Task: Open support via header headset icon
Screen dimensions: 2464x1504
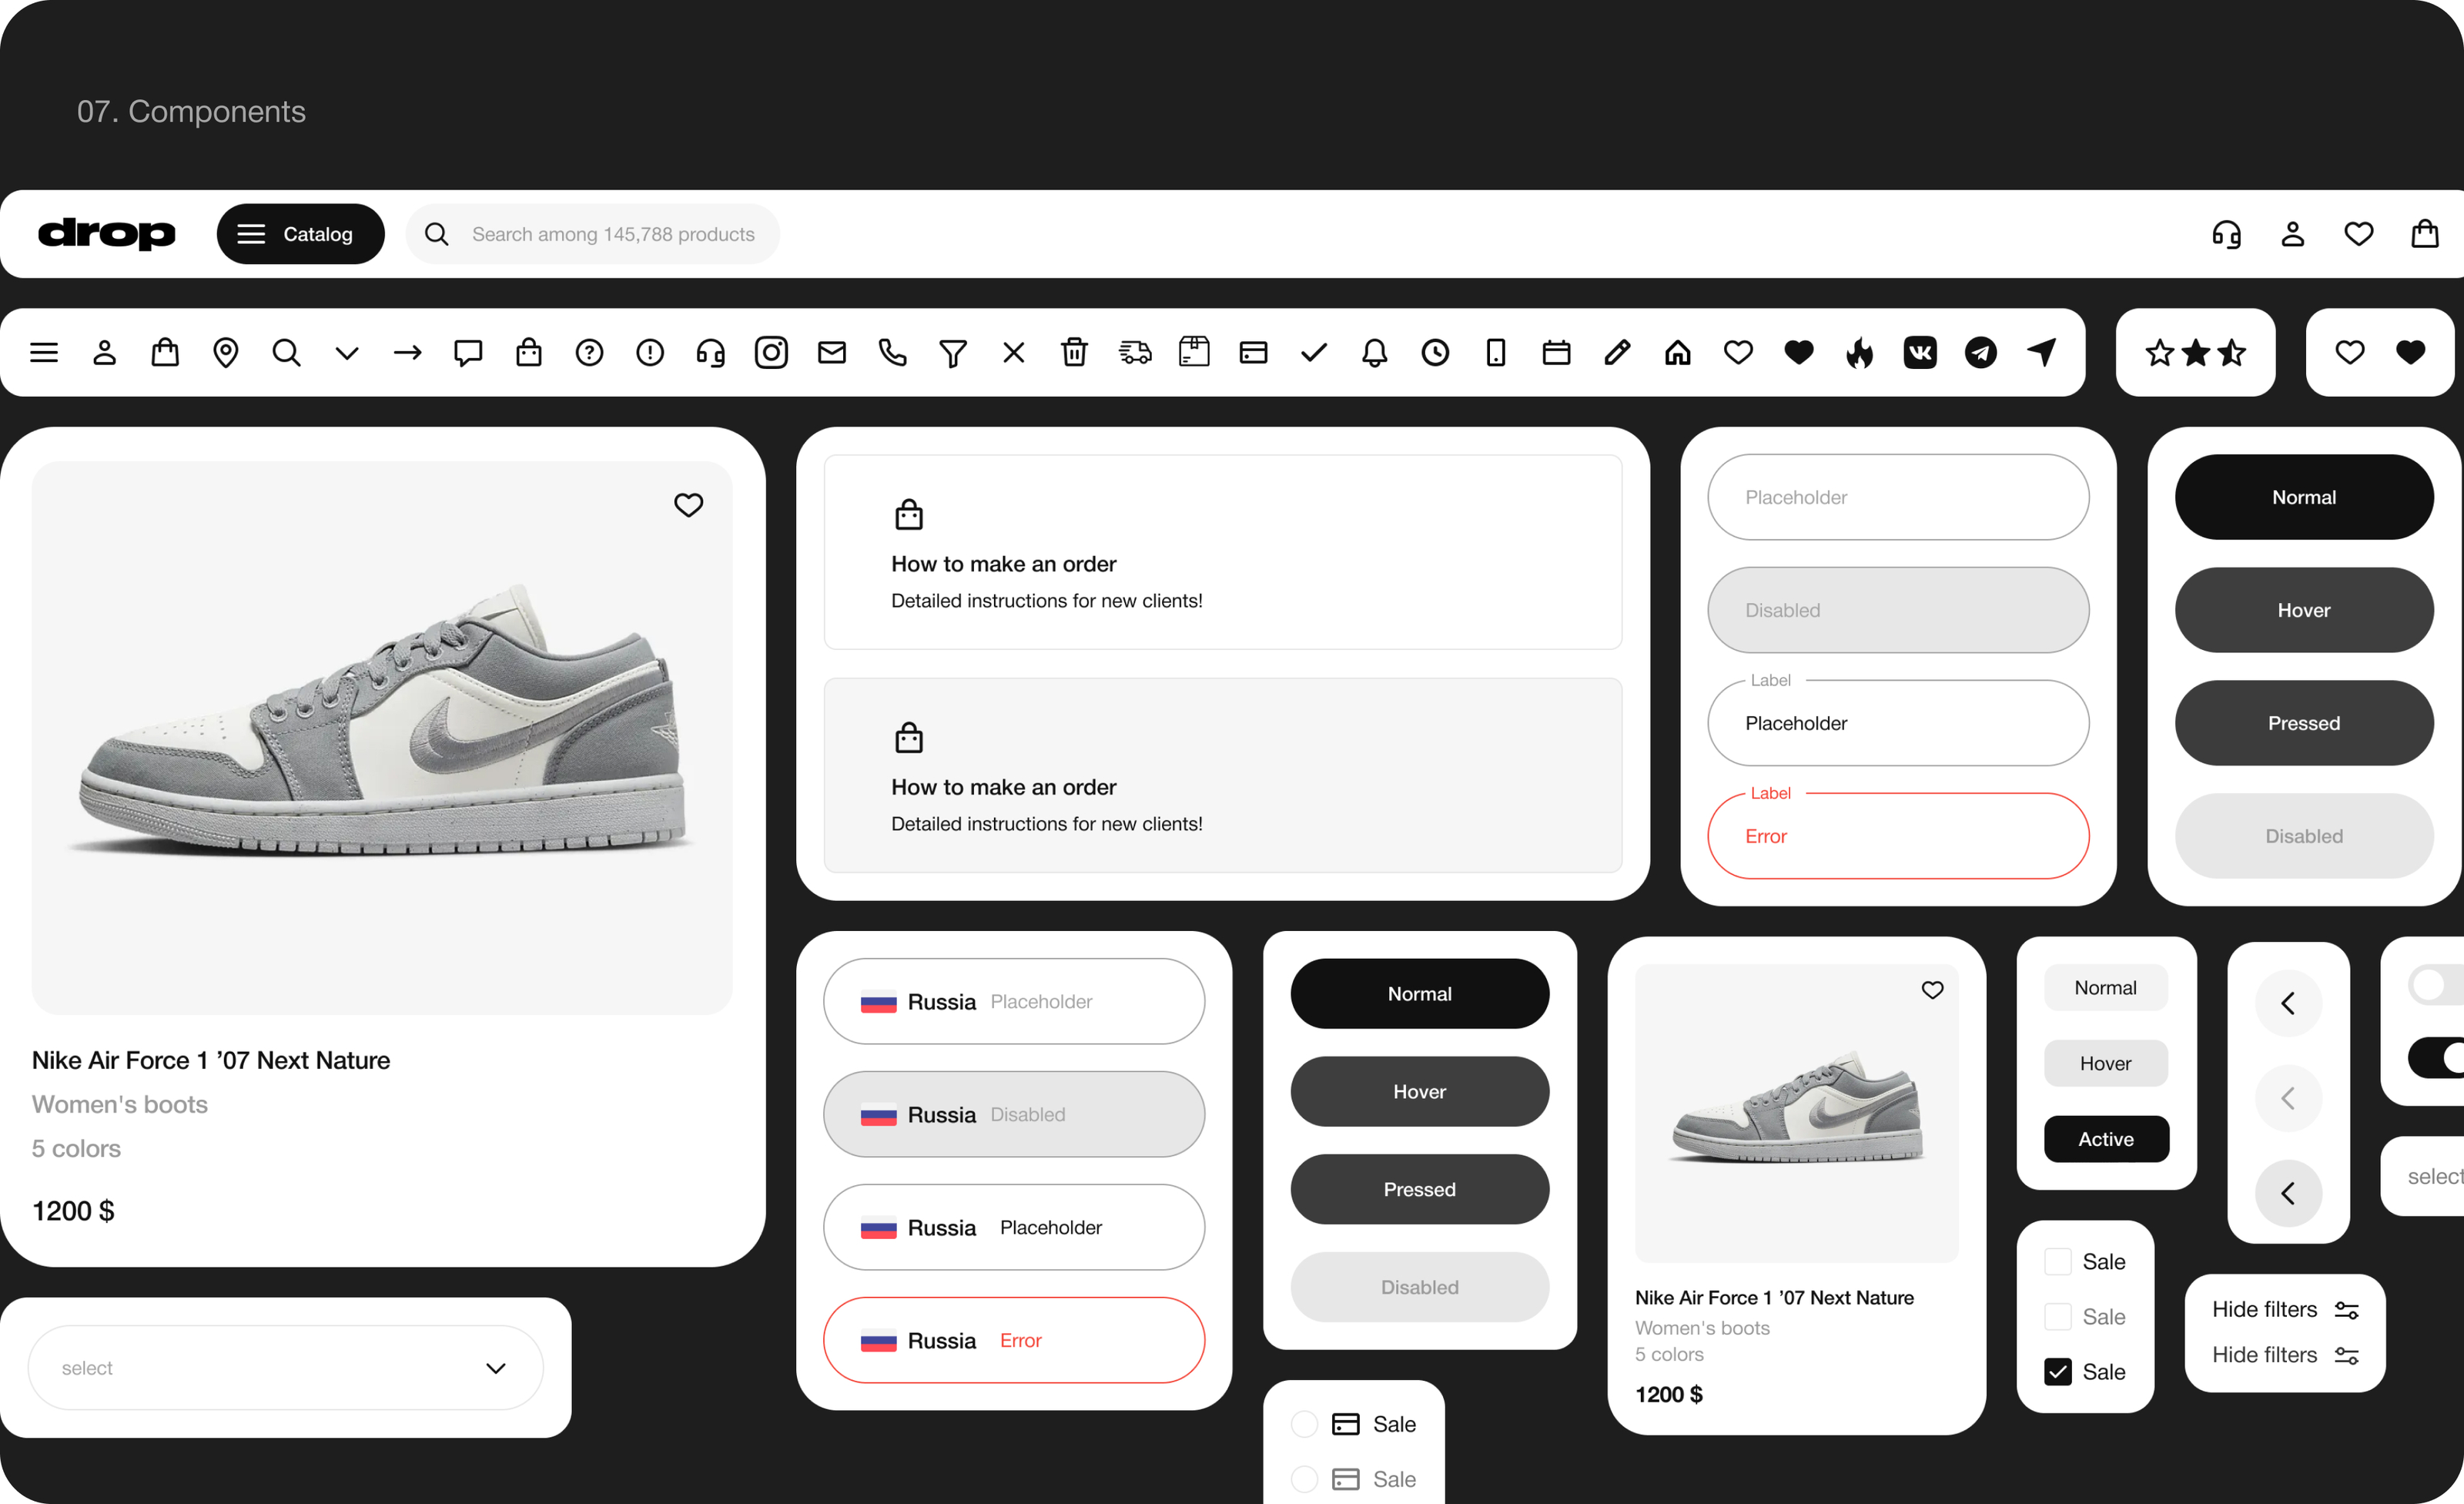Action: pyautogui.click(x=2226, y=234)
